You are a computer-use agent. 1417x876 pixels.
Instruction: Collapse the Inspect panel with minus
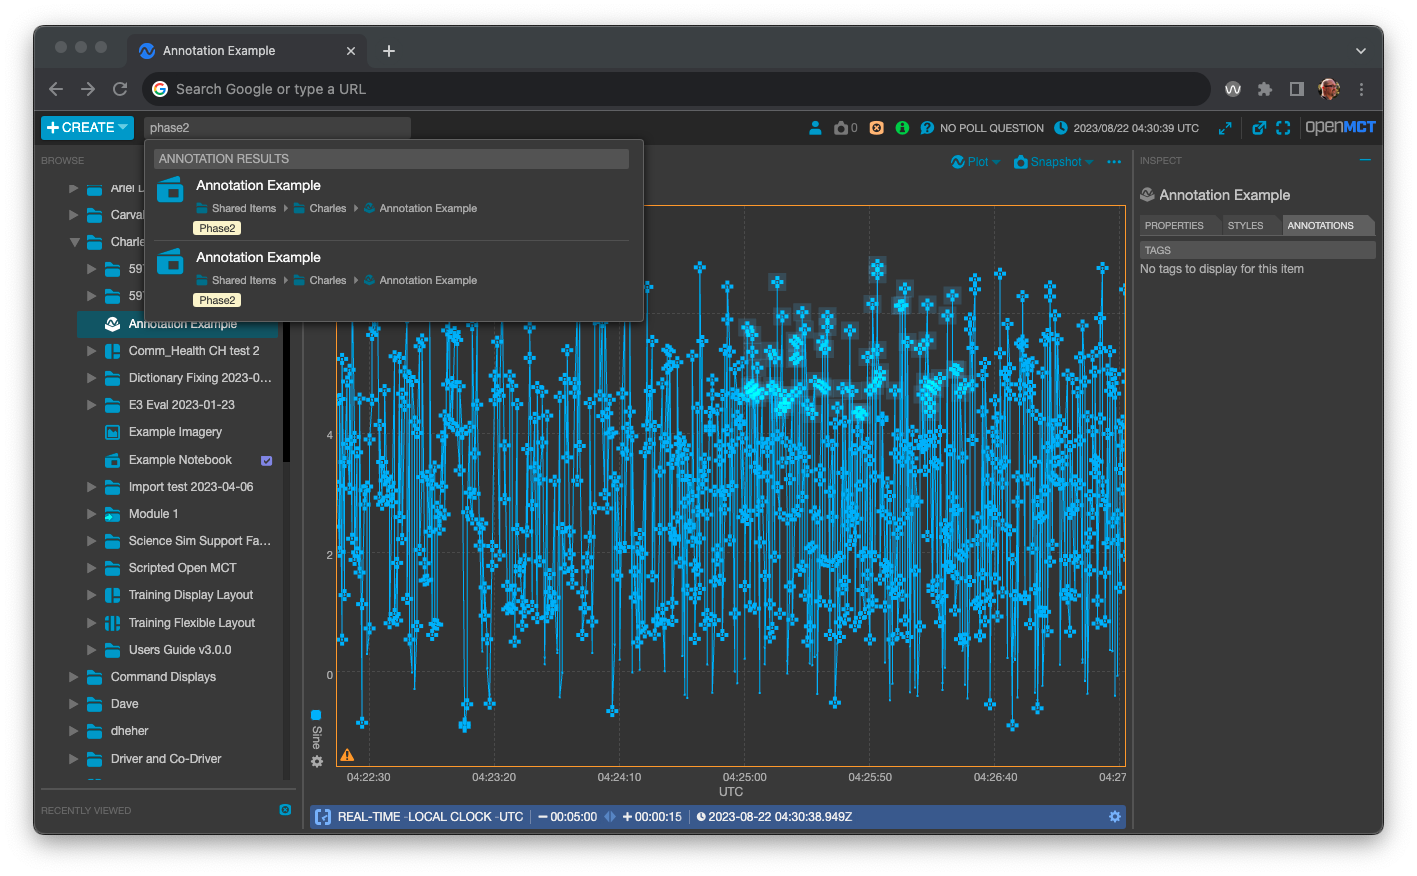1365,160
